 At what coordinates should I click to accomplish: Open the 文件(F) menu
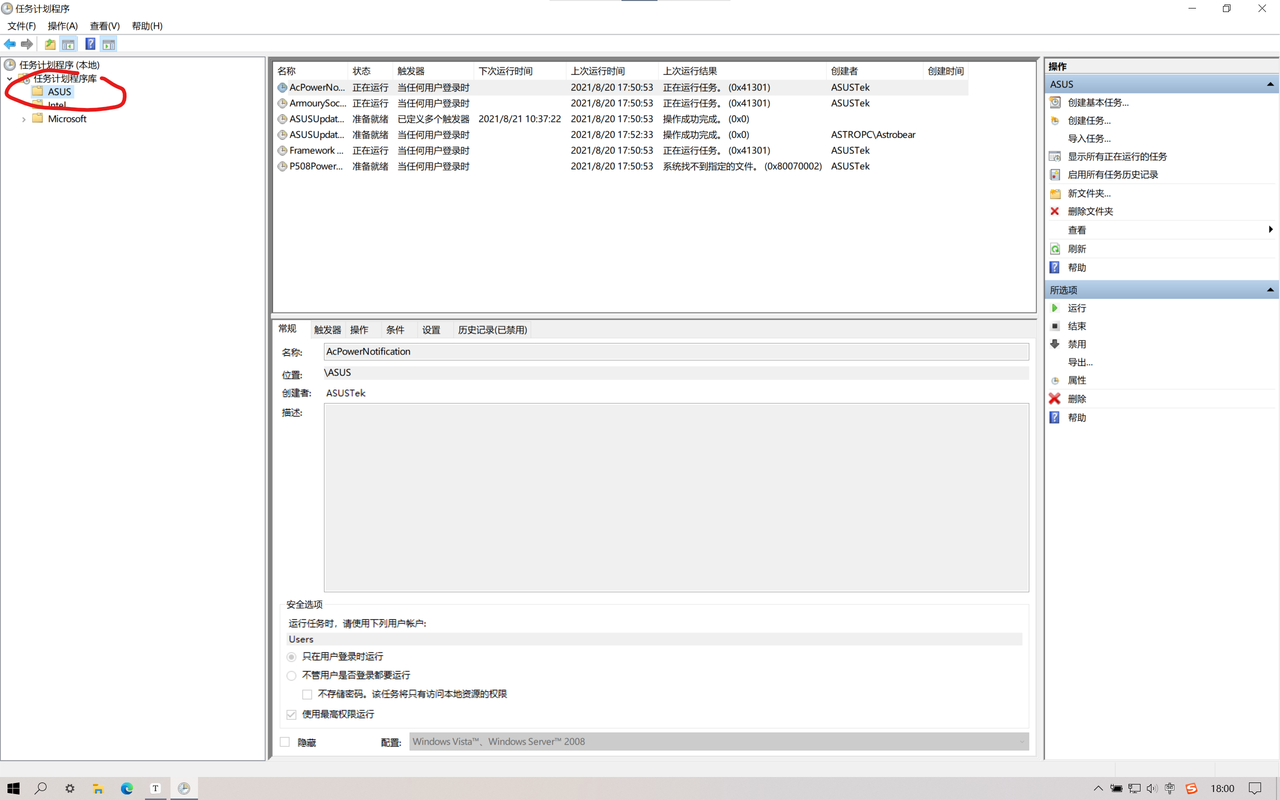(x=21, y=26)
